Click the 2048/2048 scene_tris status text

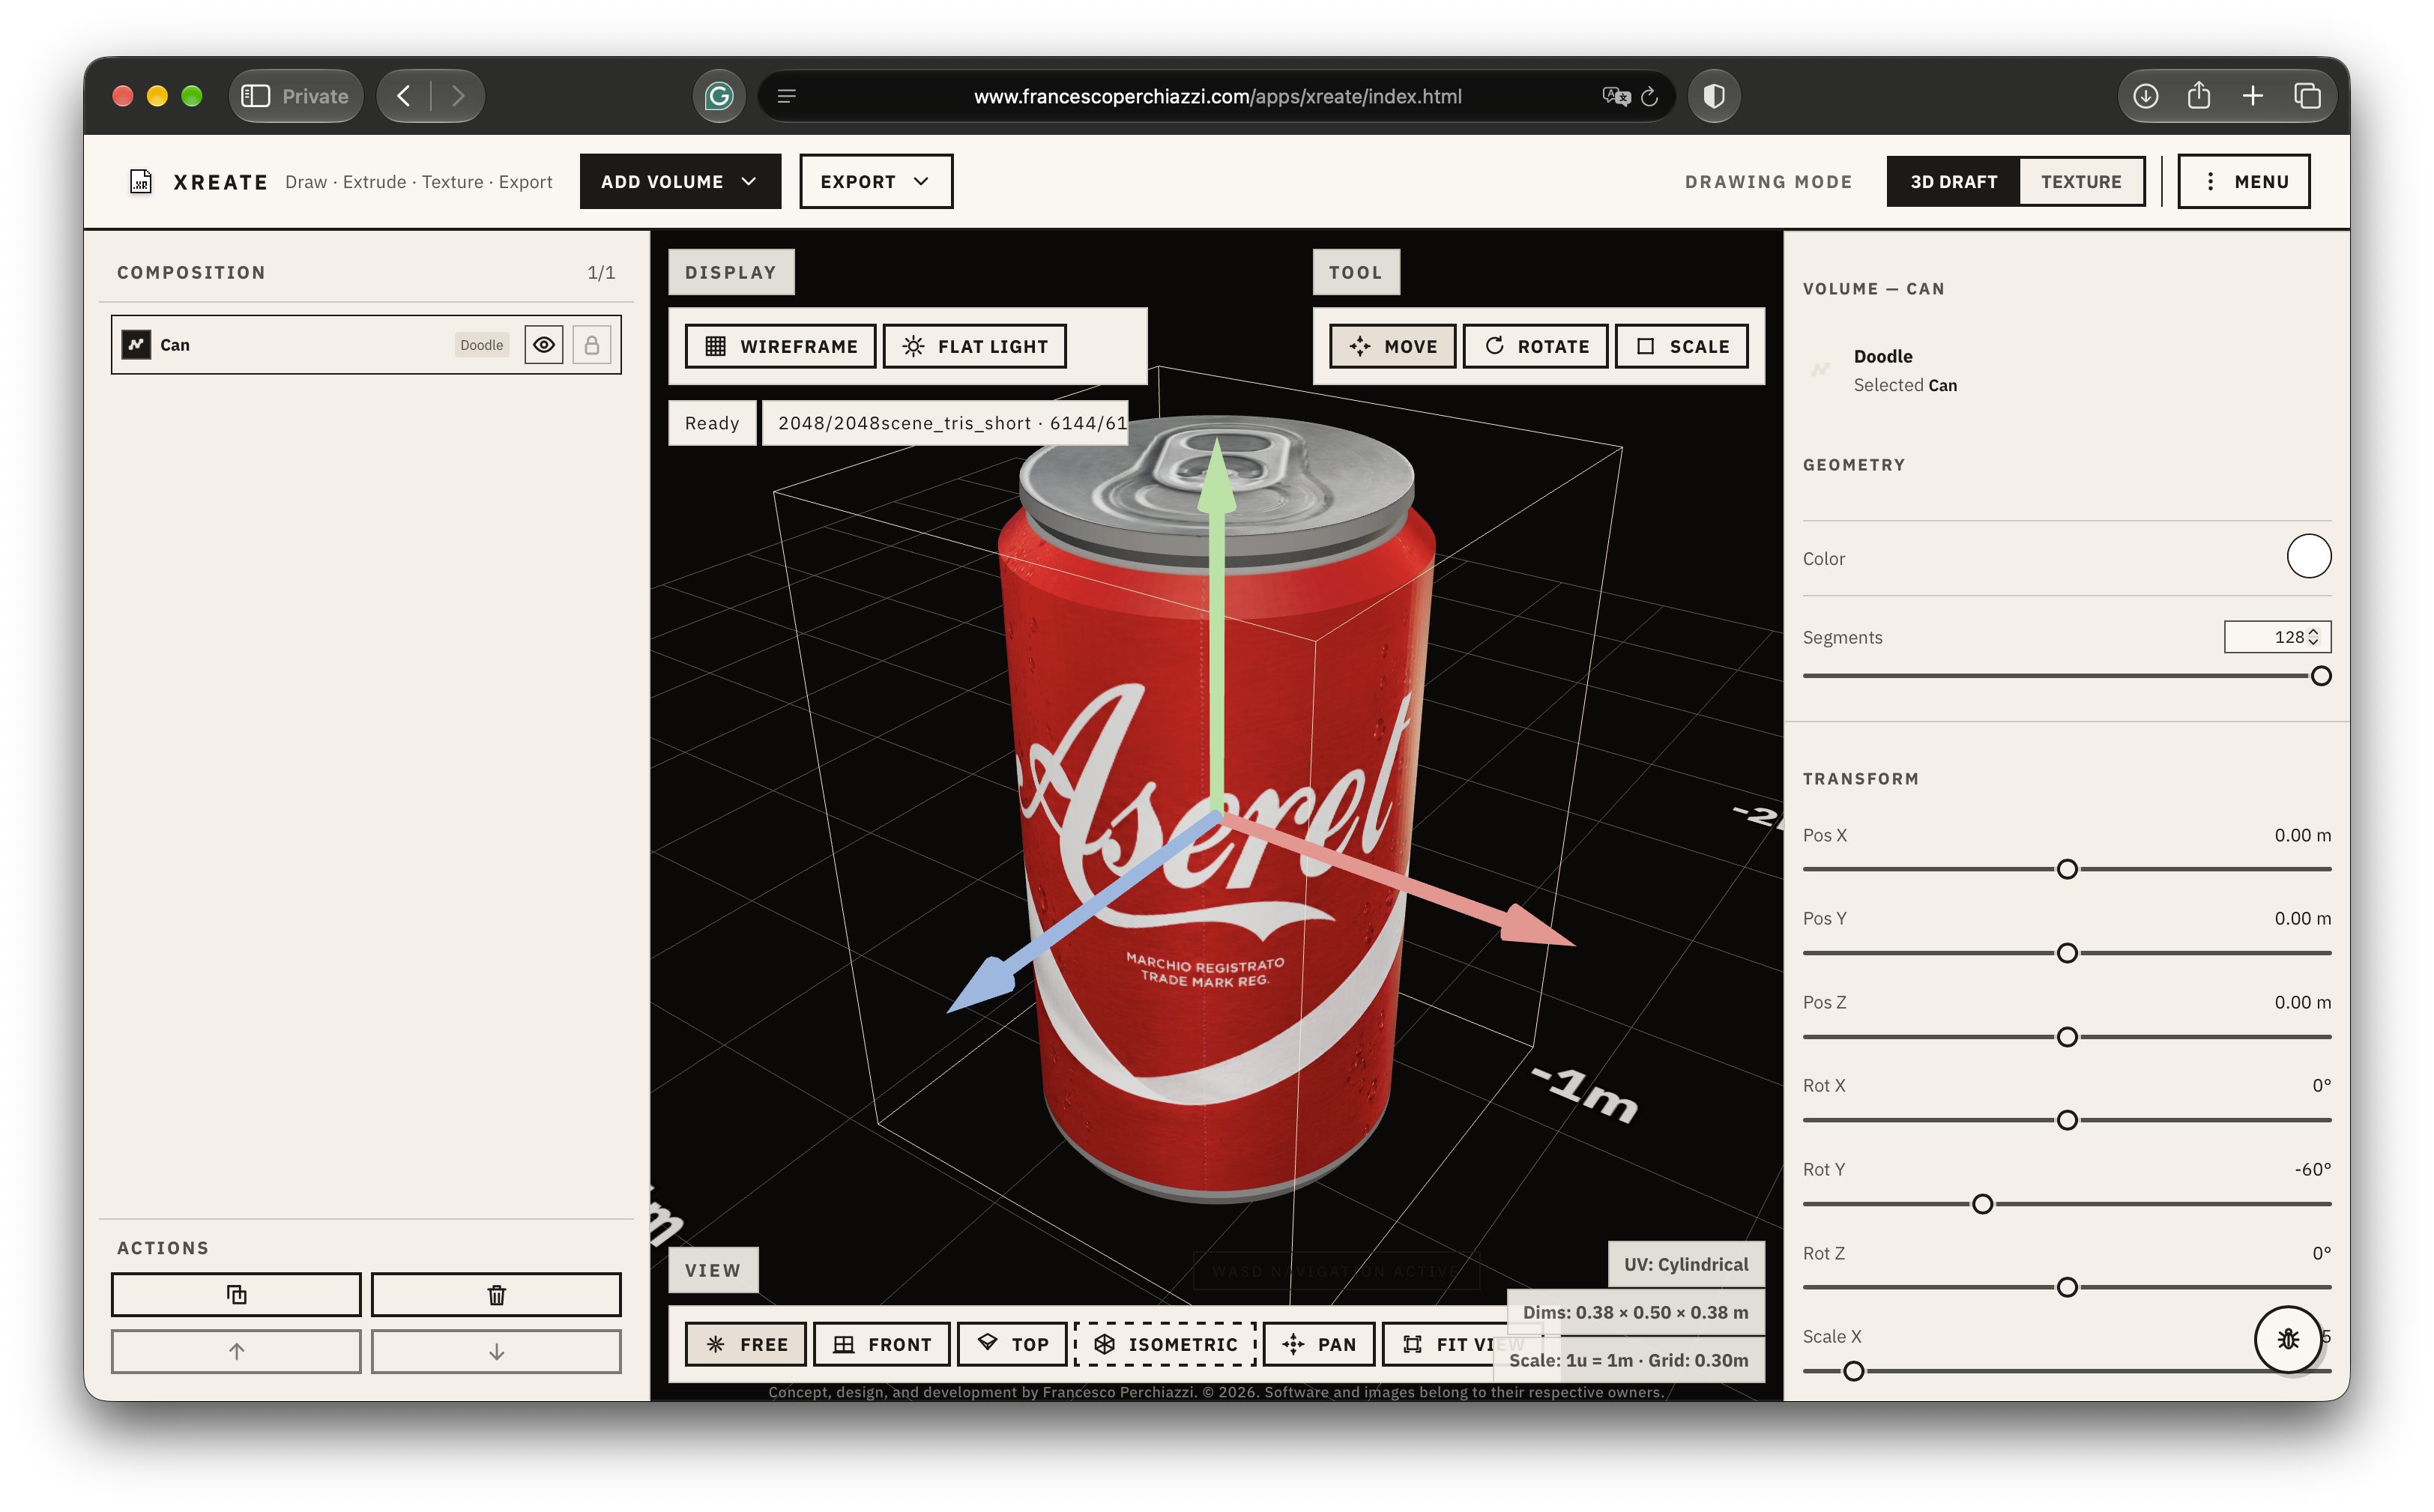946,423
